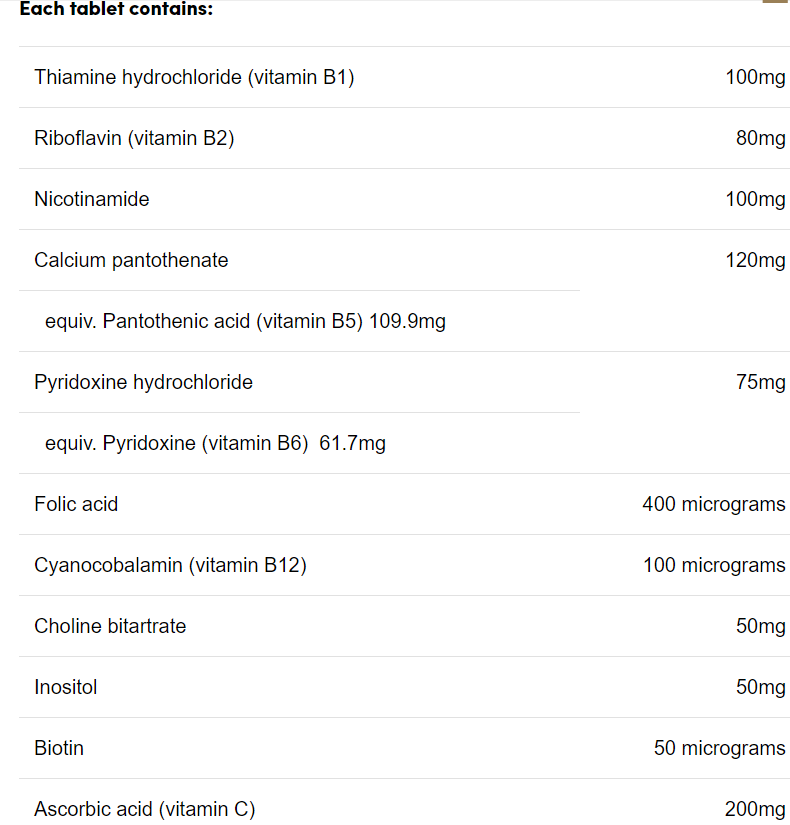Image resolution: width=790 pixels, height=825 pixels.
Task: Select the Cyanocobalamin (vitamin B12) label
Action: point(171,566)
